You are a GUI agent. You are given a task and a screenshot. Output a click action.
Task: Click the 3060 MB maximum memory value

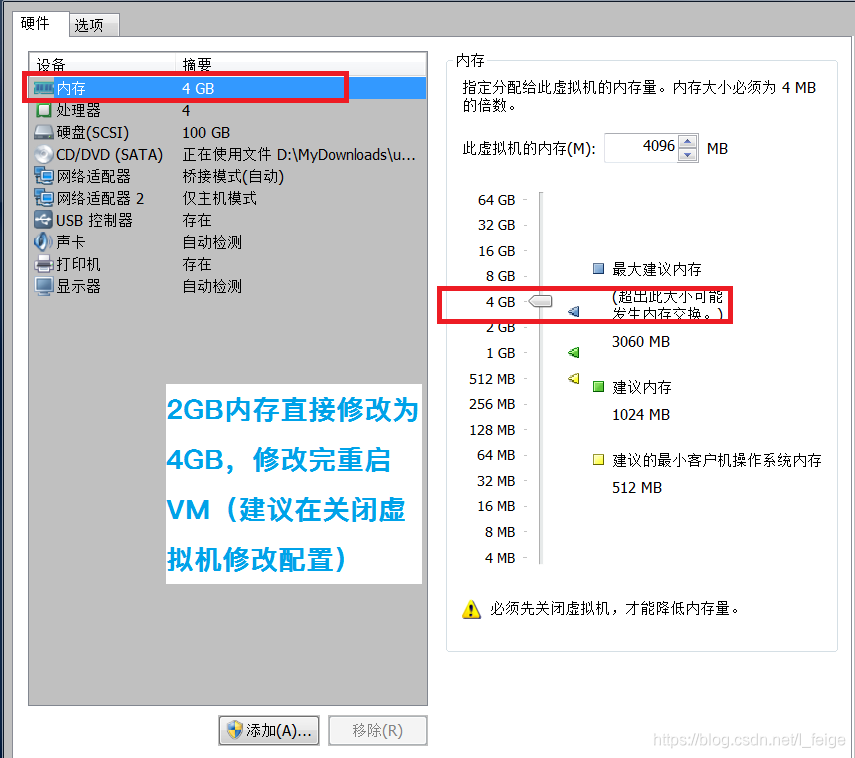(x=641, y=342)
